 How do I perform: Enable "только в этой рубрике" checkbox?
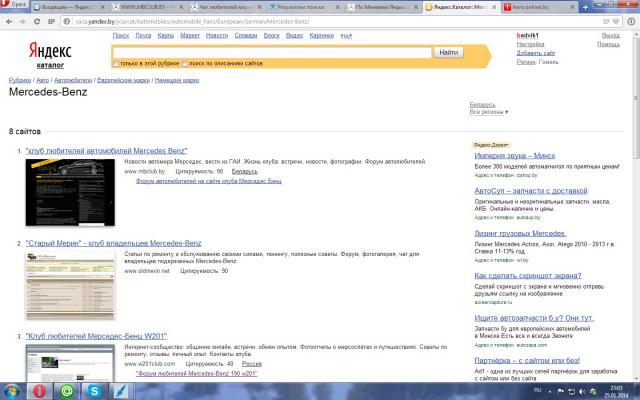115,63
